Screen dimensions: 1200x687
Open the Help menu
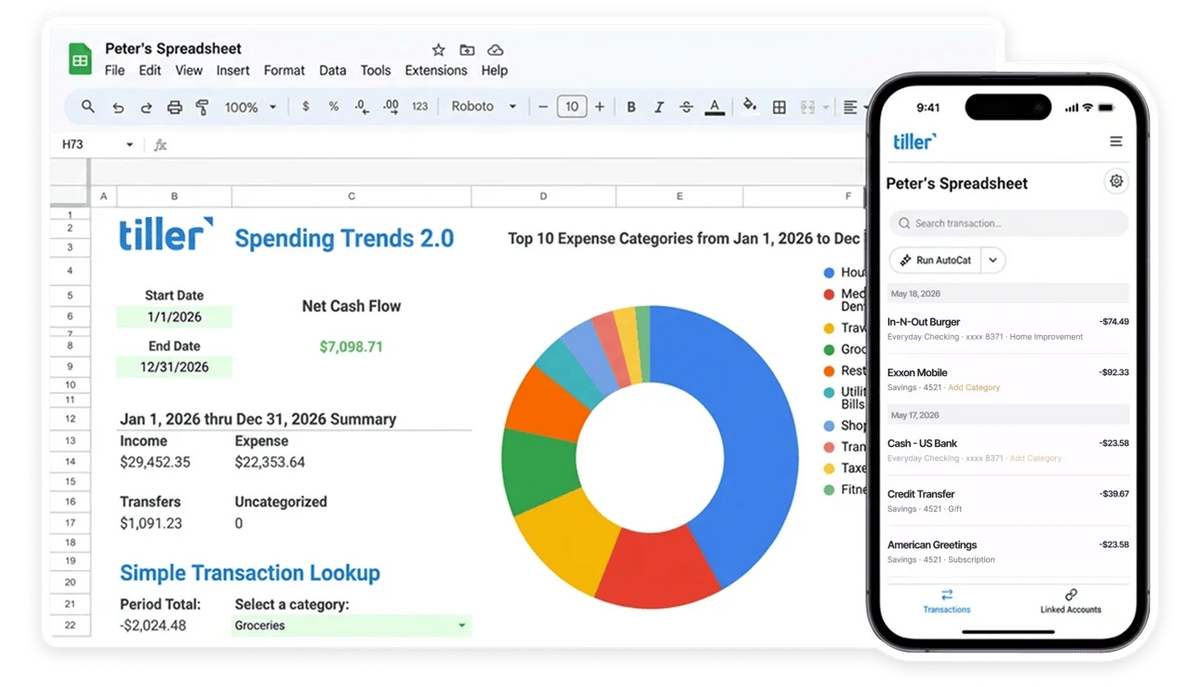click(494, 71)
